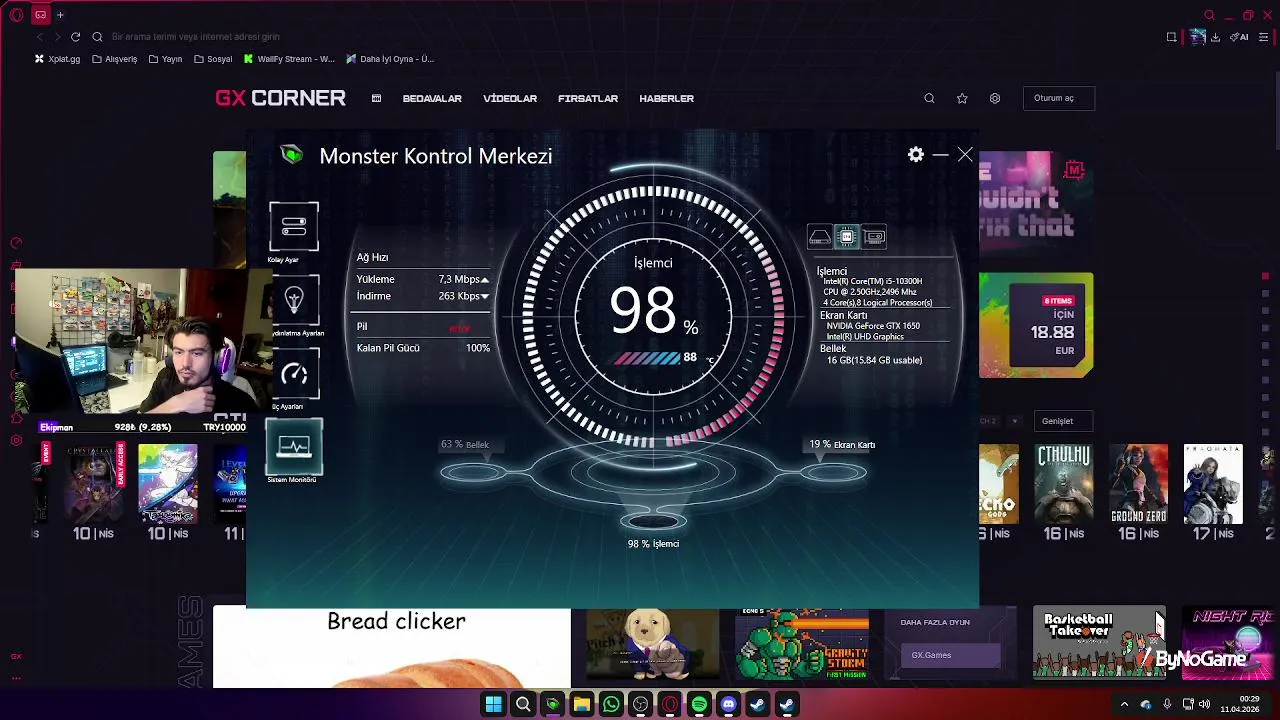This screenshot has width=1280, height=720.
Task: Open OBS Studio from the taskbar
Action: click(640, 705)
